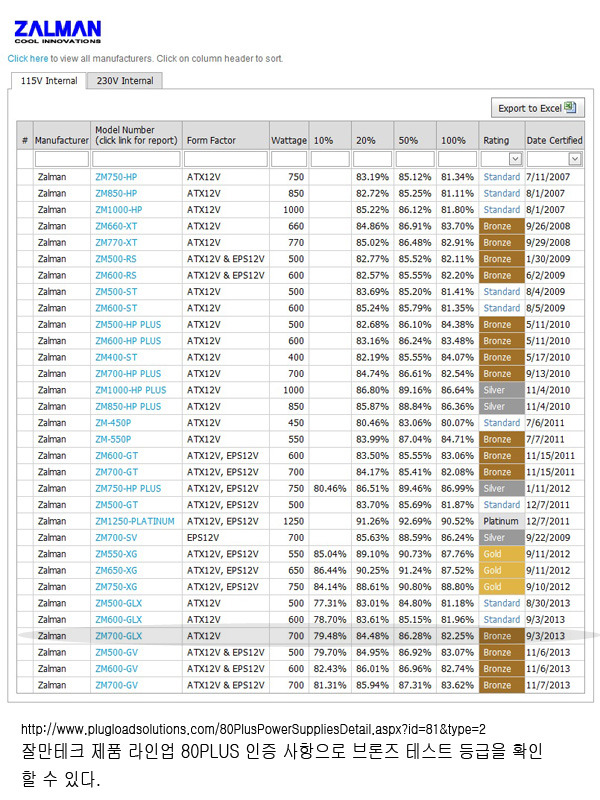Image resolution: width=600 pixels, height=800 pixels.
Task: Click the date 7/11/2007
Action: [548, 177]
